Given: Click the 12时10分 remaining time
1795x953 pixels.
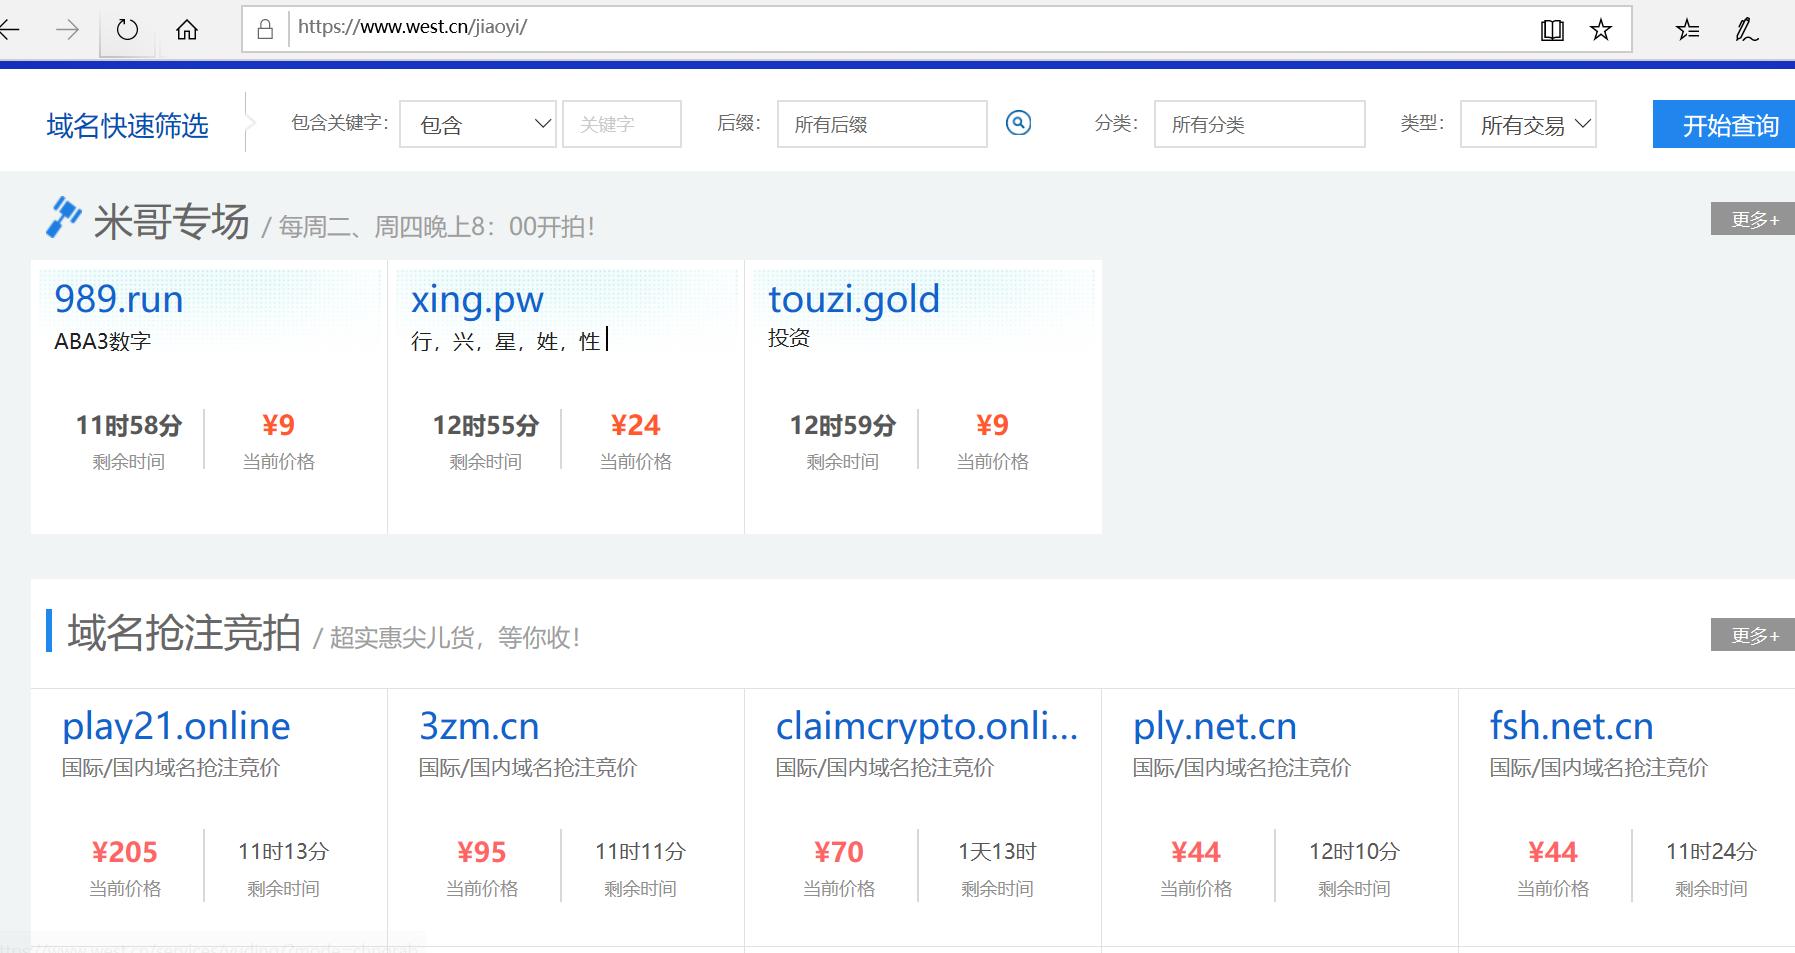Looking at the screenshot, I should point(1354,852).
